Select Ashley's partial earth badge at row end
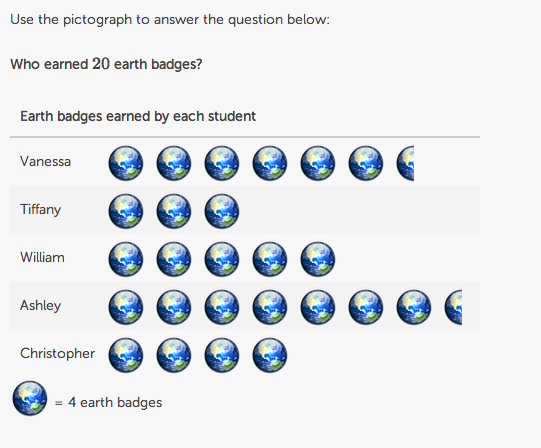The image size is (541, 448). click(453, 307)
